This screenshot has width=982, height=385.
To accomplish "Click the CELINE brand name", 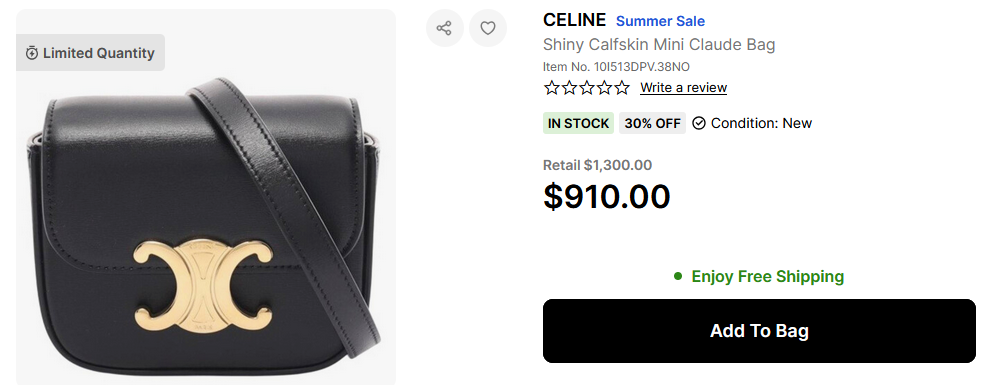I will (x=574, y=20).
